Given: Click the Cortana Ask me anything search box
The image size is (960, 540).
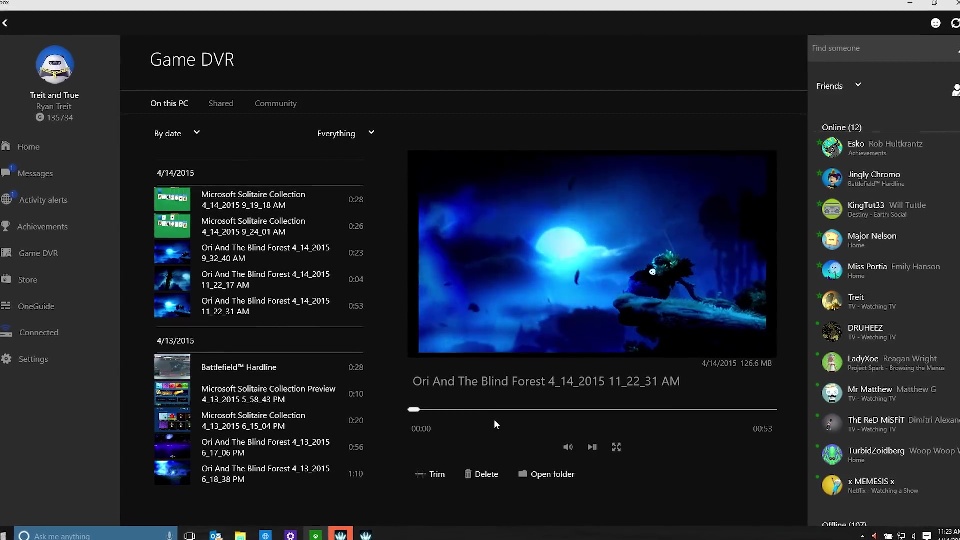Looking at the screenshot, I should coord(96,535).
